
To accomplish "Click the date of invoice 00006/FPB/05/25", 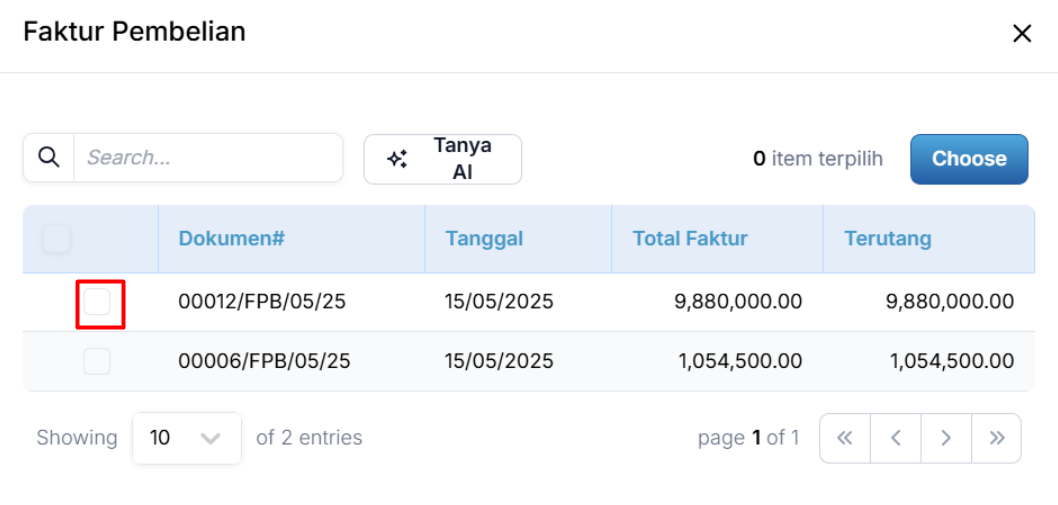I will 499,361.
